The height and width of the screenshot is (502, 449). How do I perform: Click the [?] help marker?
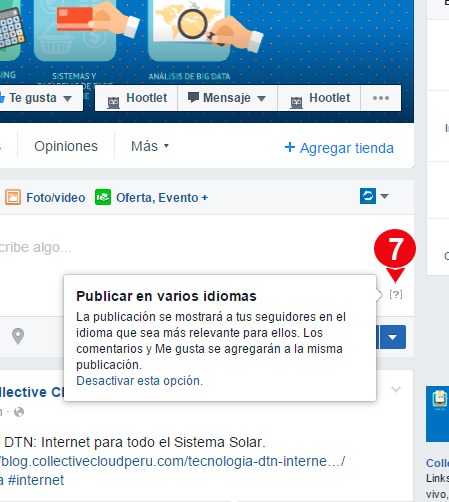coord(396,294)
